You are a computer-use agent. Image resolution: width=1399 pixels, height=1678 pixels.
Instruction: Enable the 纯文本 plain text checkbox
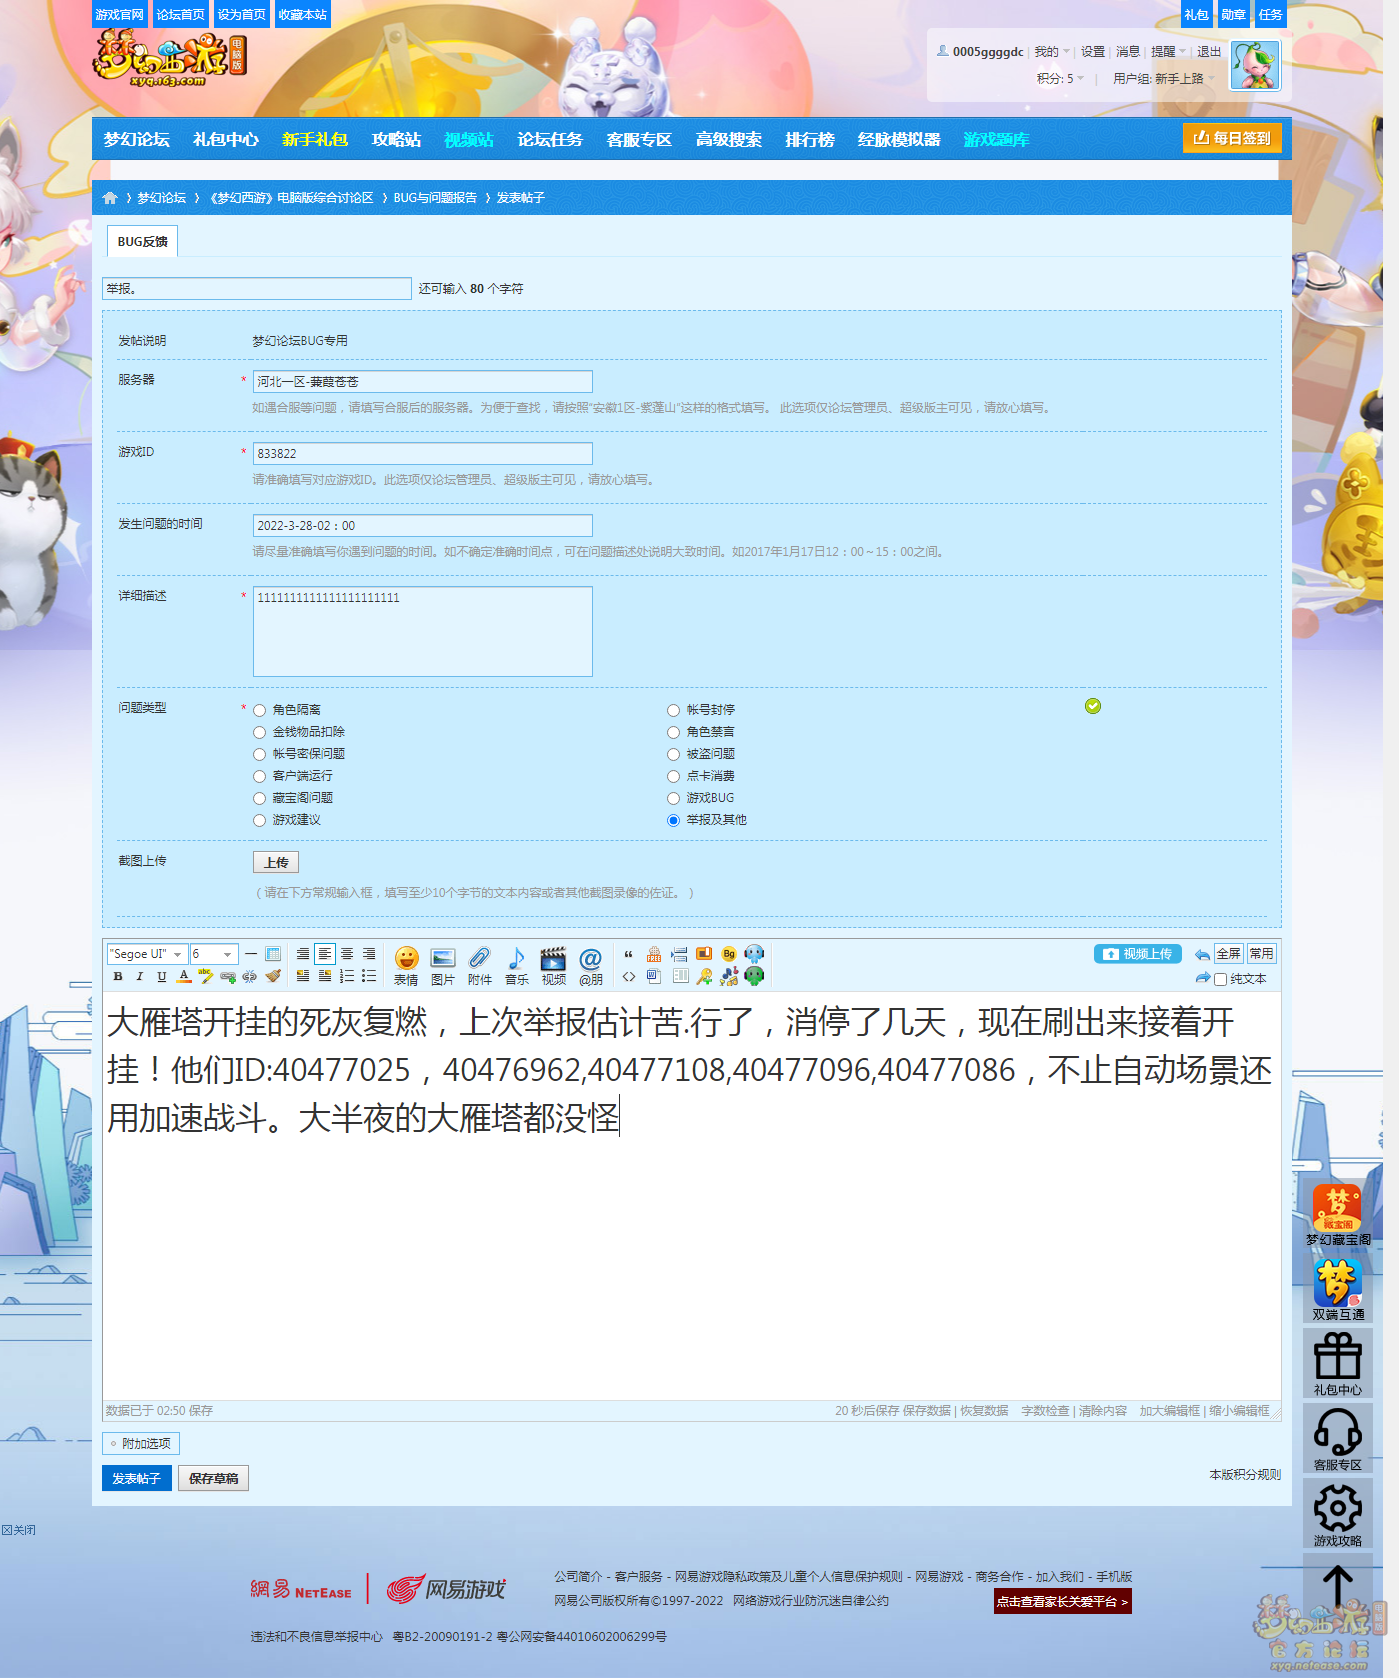(1220, 980)
